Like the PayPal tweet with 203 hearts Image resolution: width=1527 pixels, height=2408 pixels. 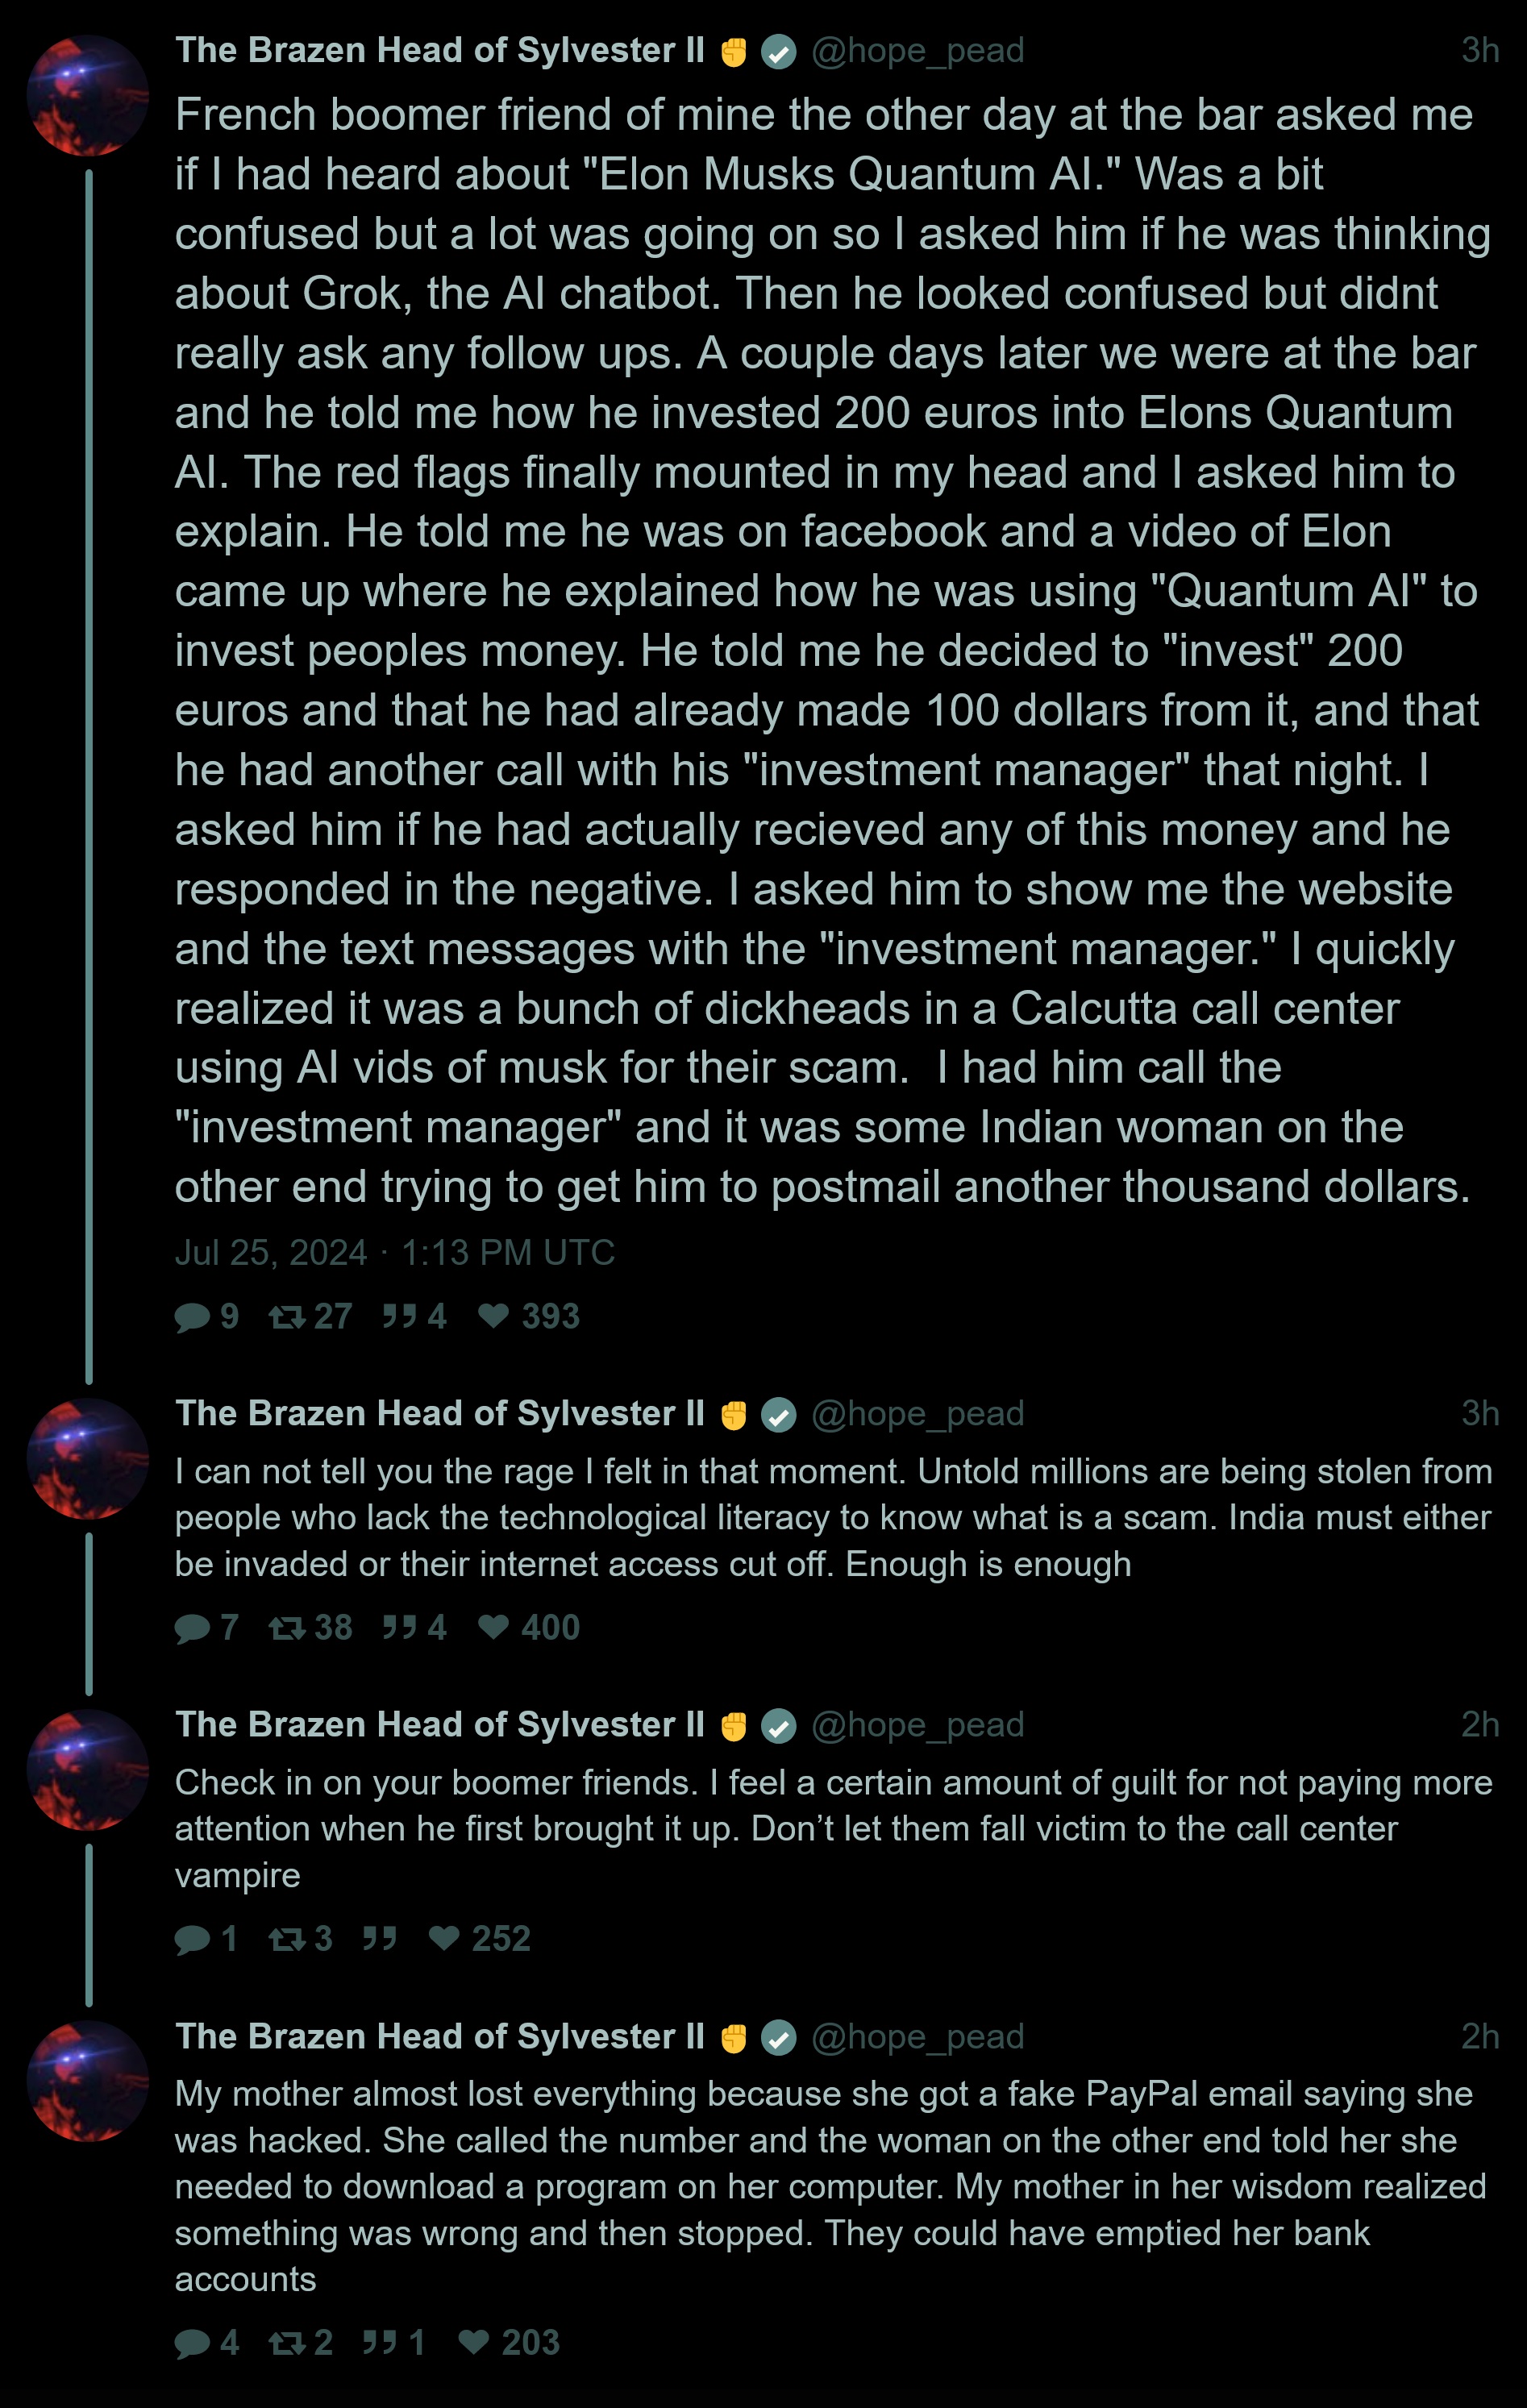click(473, 2342)
